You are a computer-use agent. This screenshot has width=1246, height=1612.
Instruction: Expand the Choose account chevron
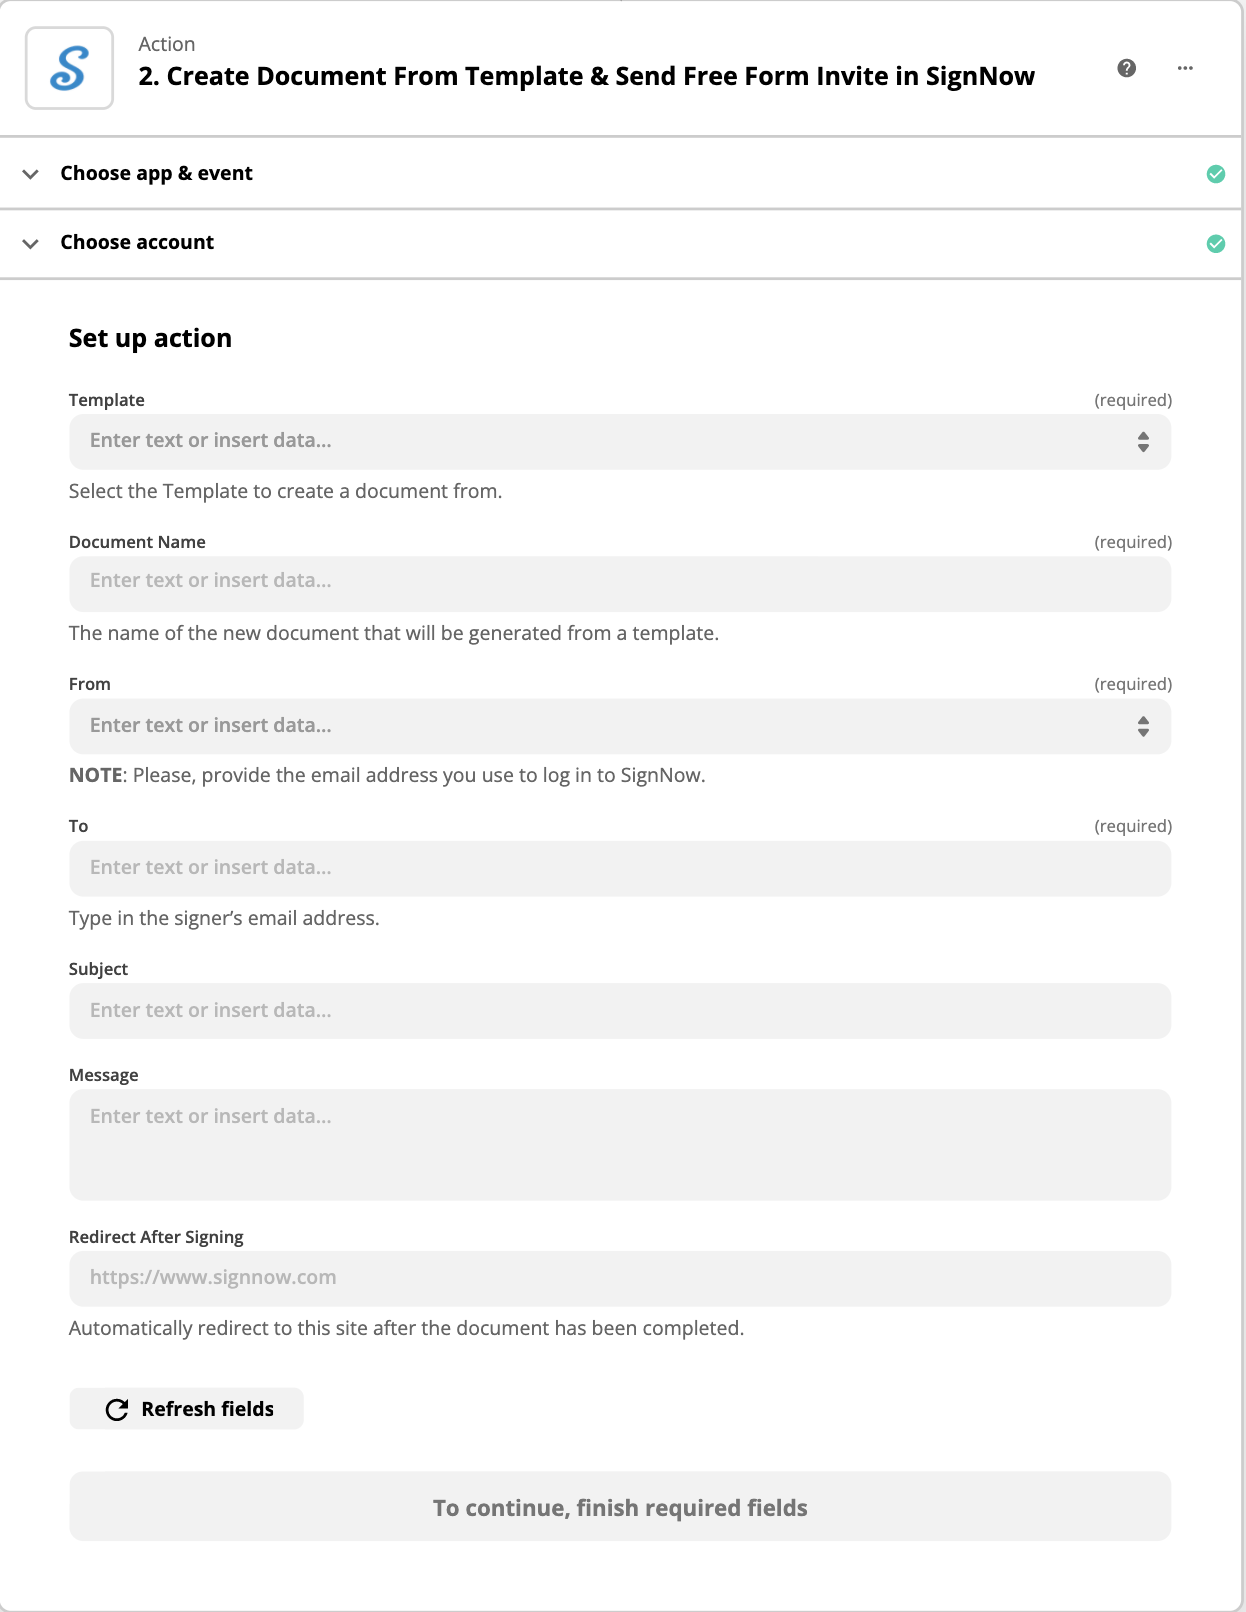(x=31, y=244)
